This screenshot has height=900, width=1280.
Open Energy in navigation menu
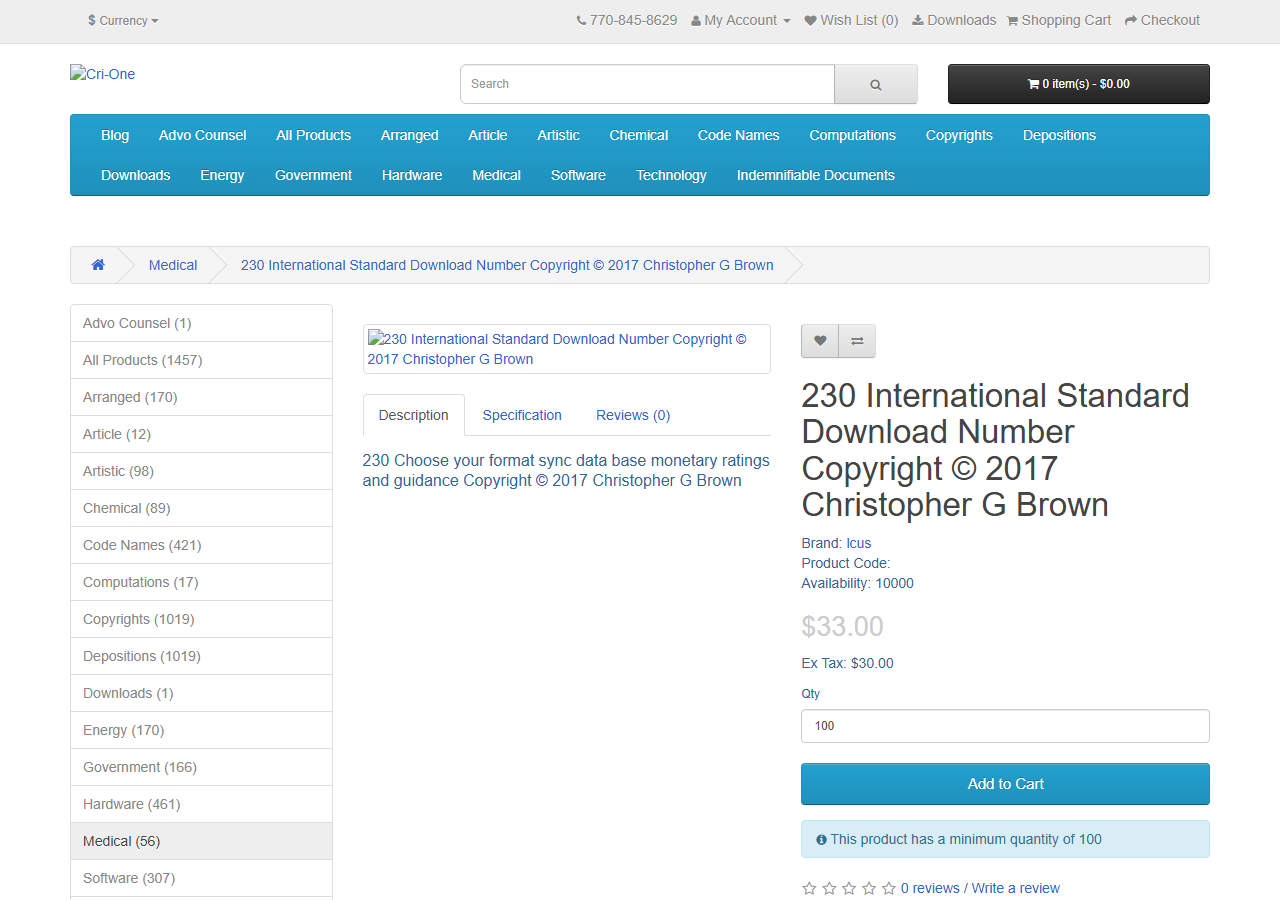coord(222,175)
